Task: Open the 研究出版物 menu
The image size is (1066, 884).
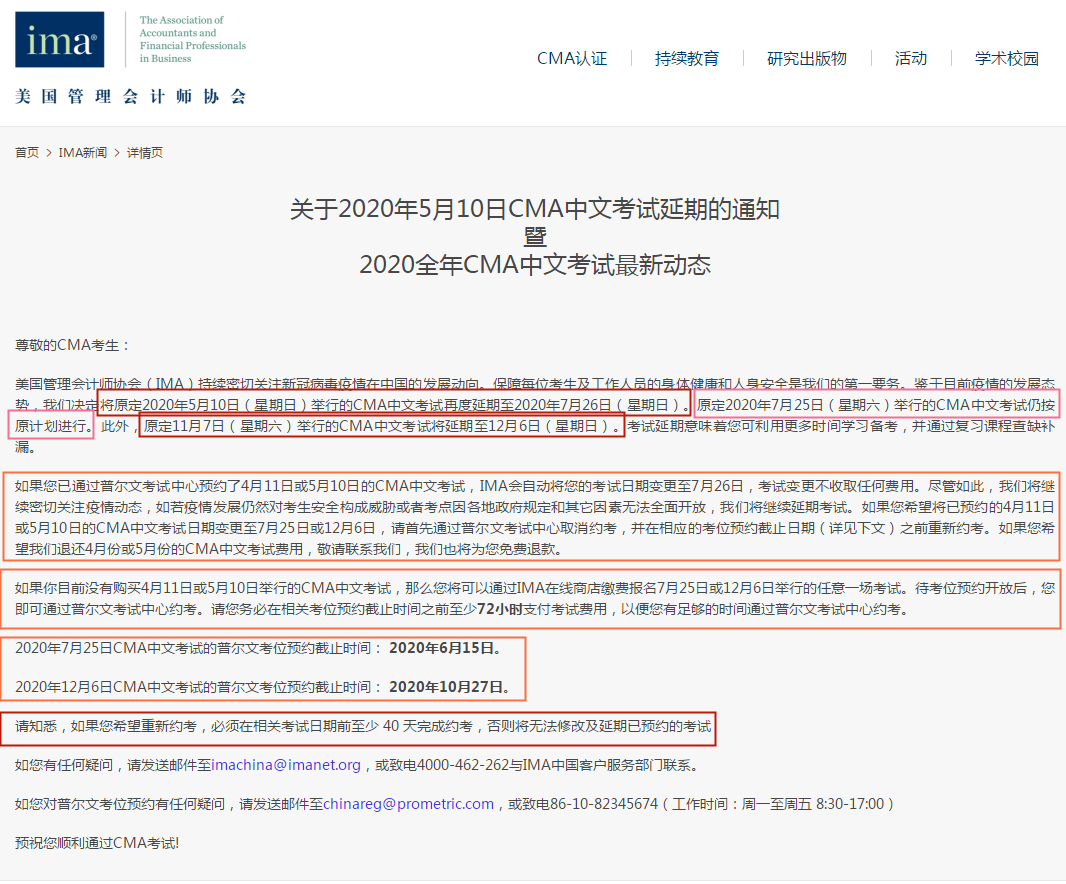Action: tap(806, 58)
